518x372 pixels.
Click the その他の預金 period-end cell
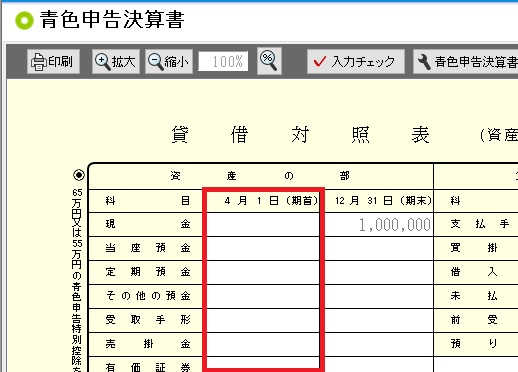click(x=379, y=297)
